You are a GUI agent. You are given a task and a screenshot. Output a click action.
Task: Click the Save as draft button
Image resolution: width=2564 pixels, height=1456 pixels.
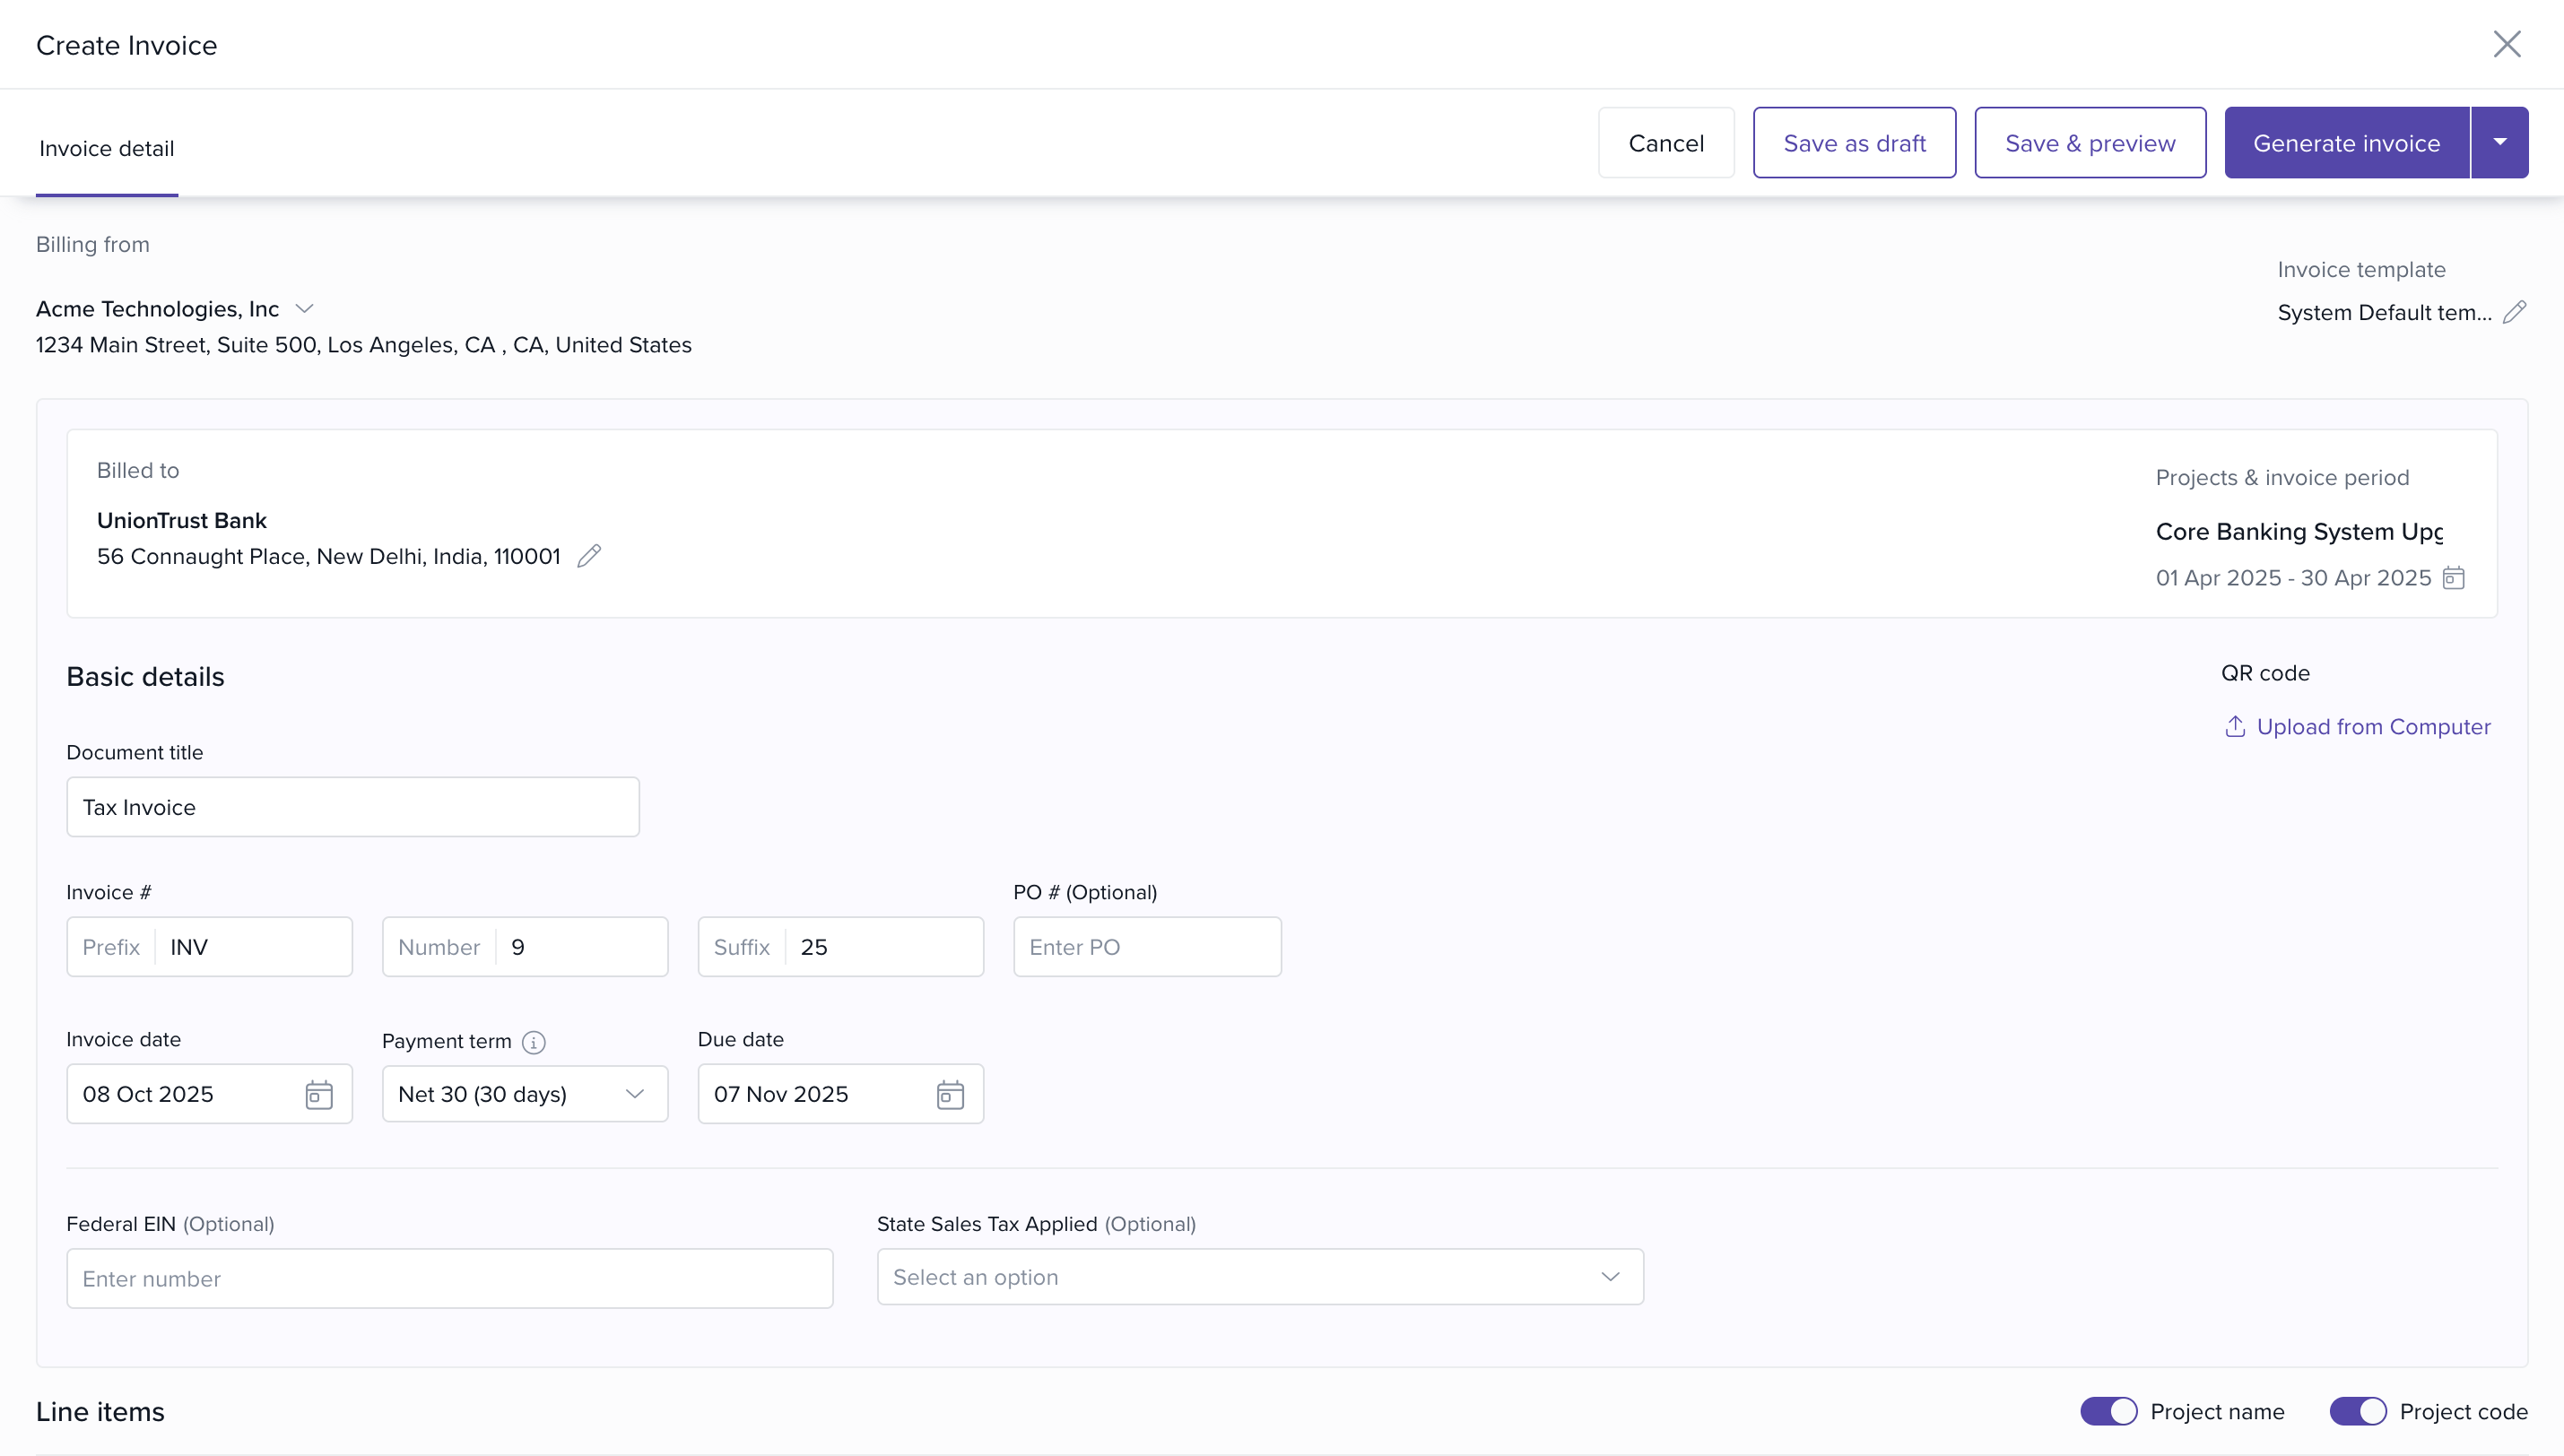[x=1853, y=143]
